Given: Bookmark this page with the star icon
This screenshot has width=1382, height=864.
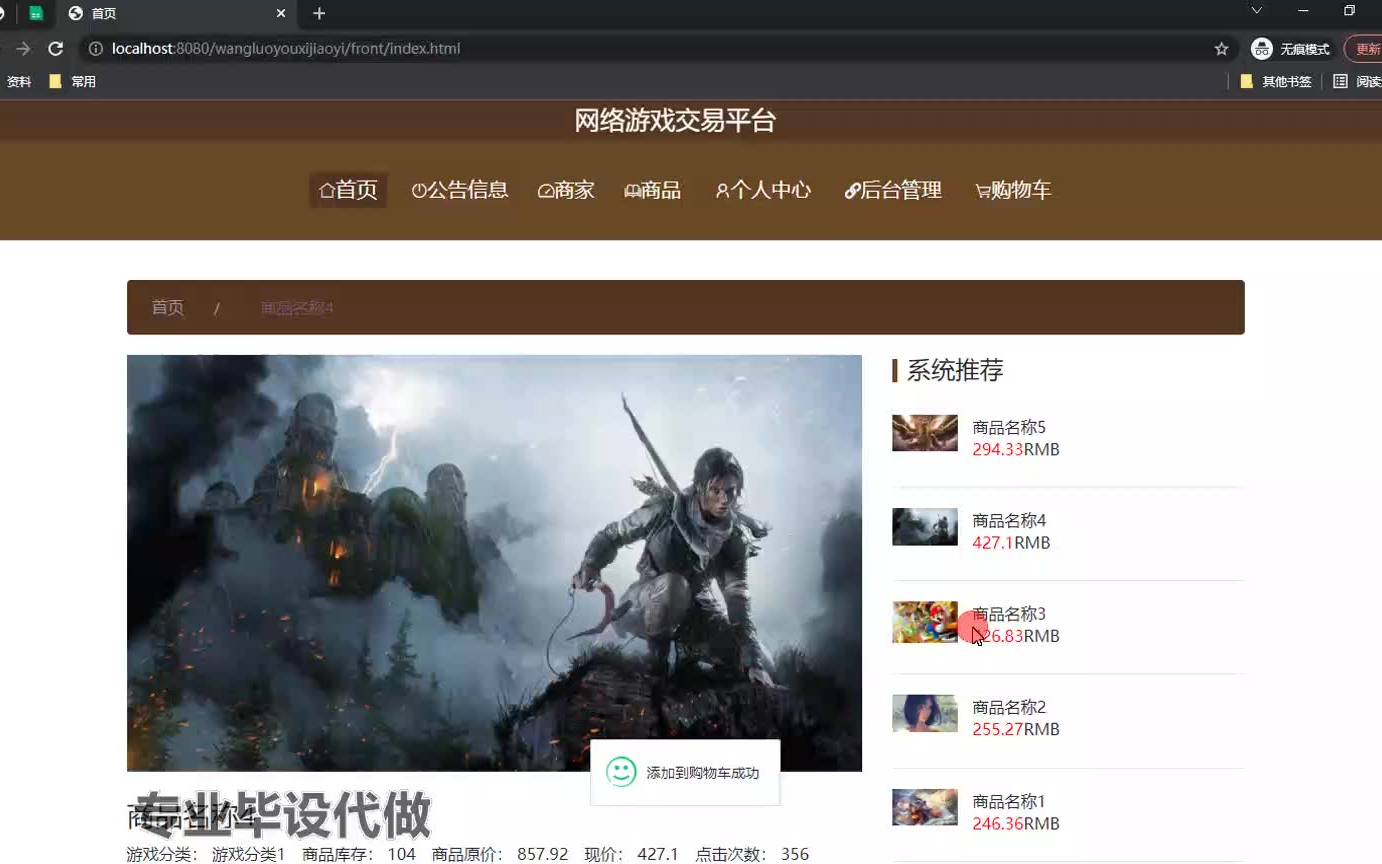Looking at the screenshot, I should click(1221, 48).
